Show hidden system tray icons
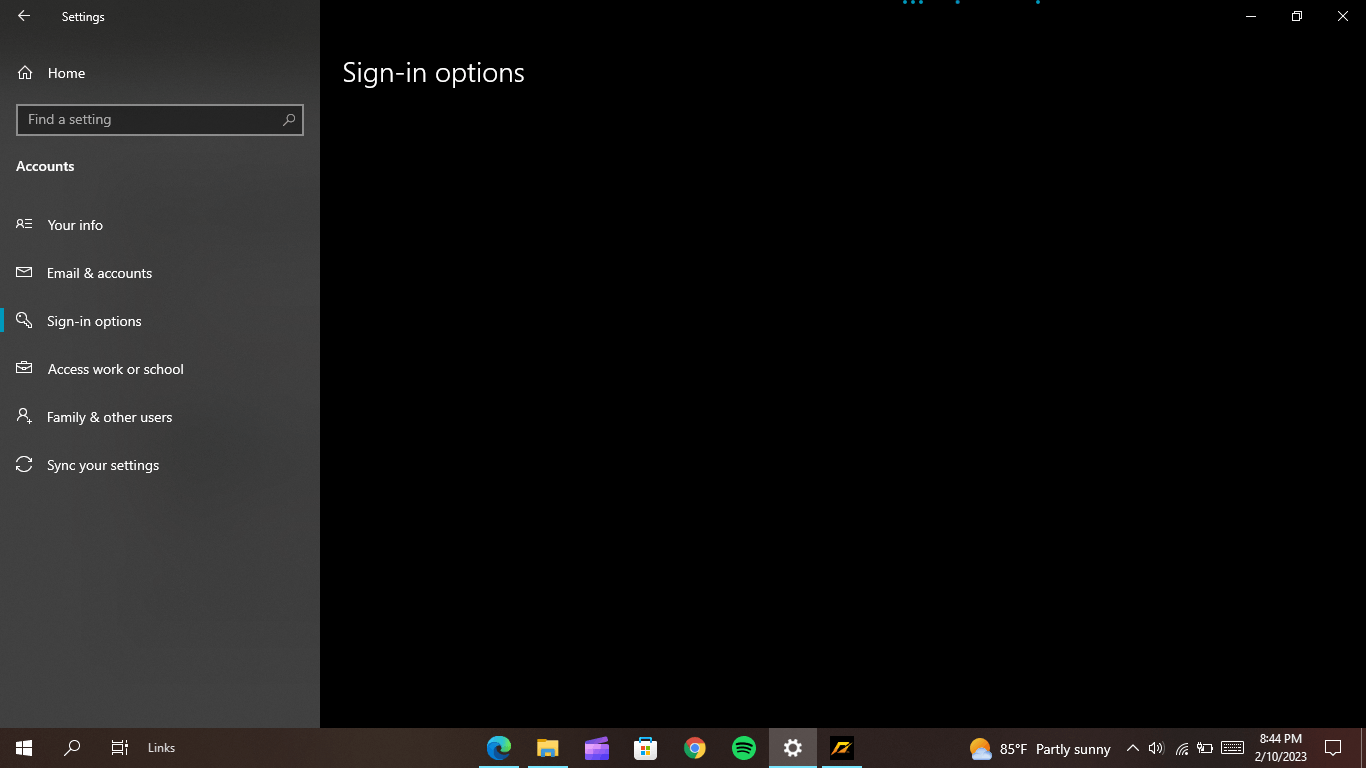 pos(1133,748)
